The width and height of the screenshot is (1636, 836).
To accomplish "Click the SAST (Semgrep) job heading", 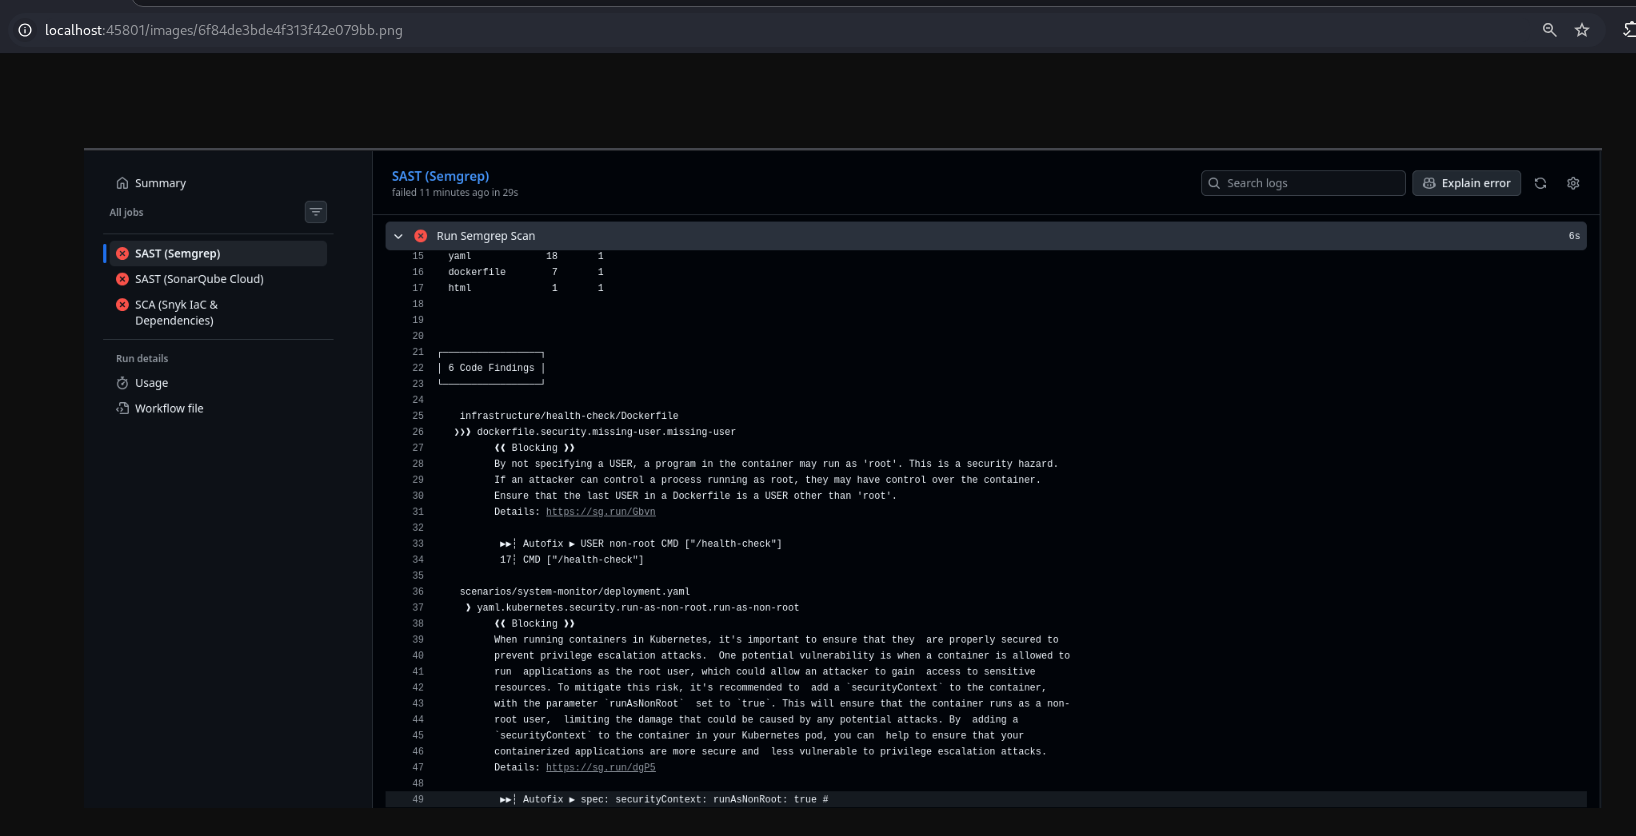I will pos(440,176).
